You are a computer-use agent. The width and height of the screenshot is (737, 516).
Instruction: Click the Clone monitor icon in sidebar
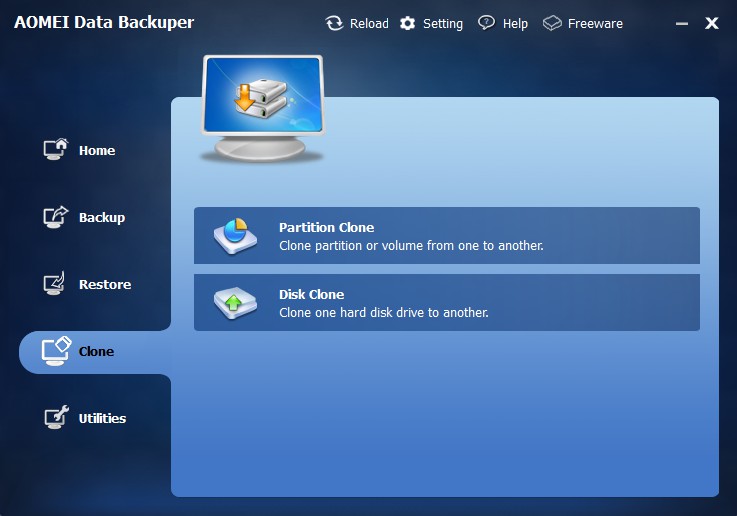[56, 351]
